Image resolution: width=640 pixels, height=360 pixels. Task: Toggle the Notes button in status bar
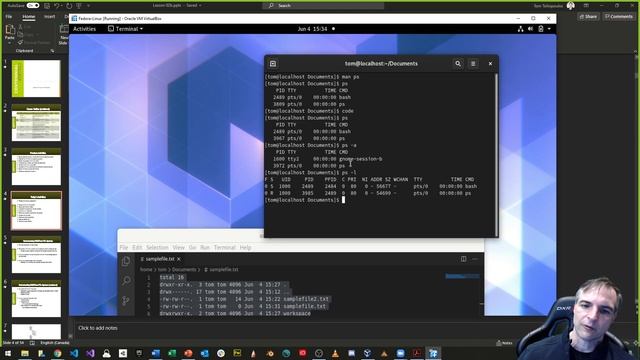pos(504,343)
